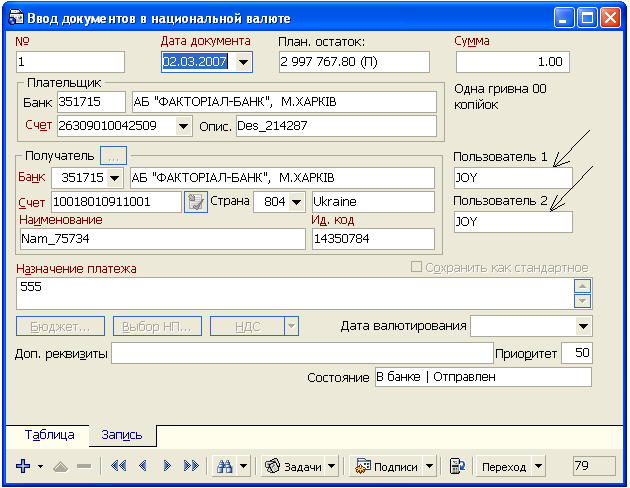Jump to the first record
This screenshot has width=630, height=488.
(x=118, y=466)
